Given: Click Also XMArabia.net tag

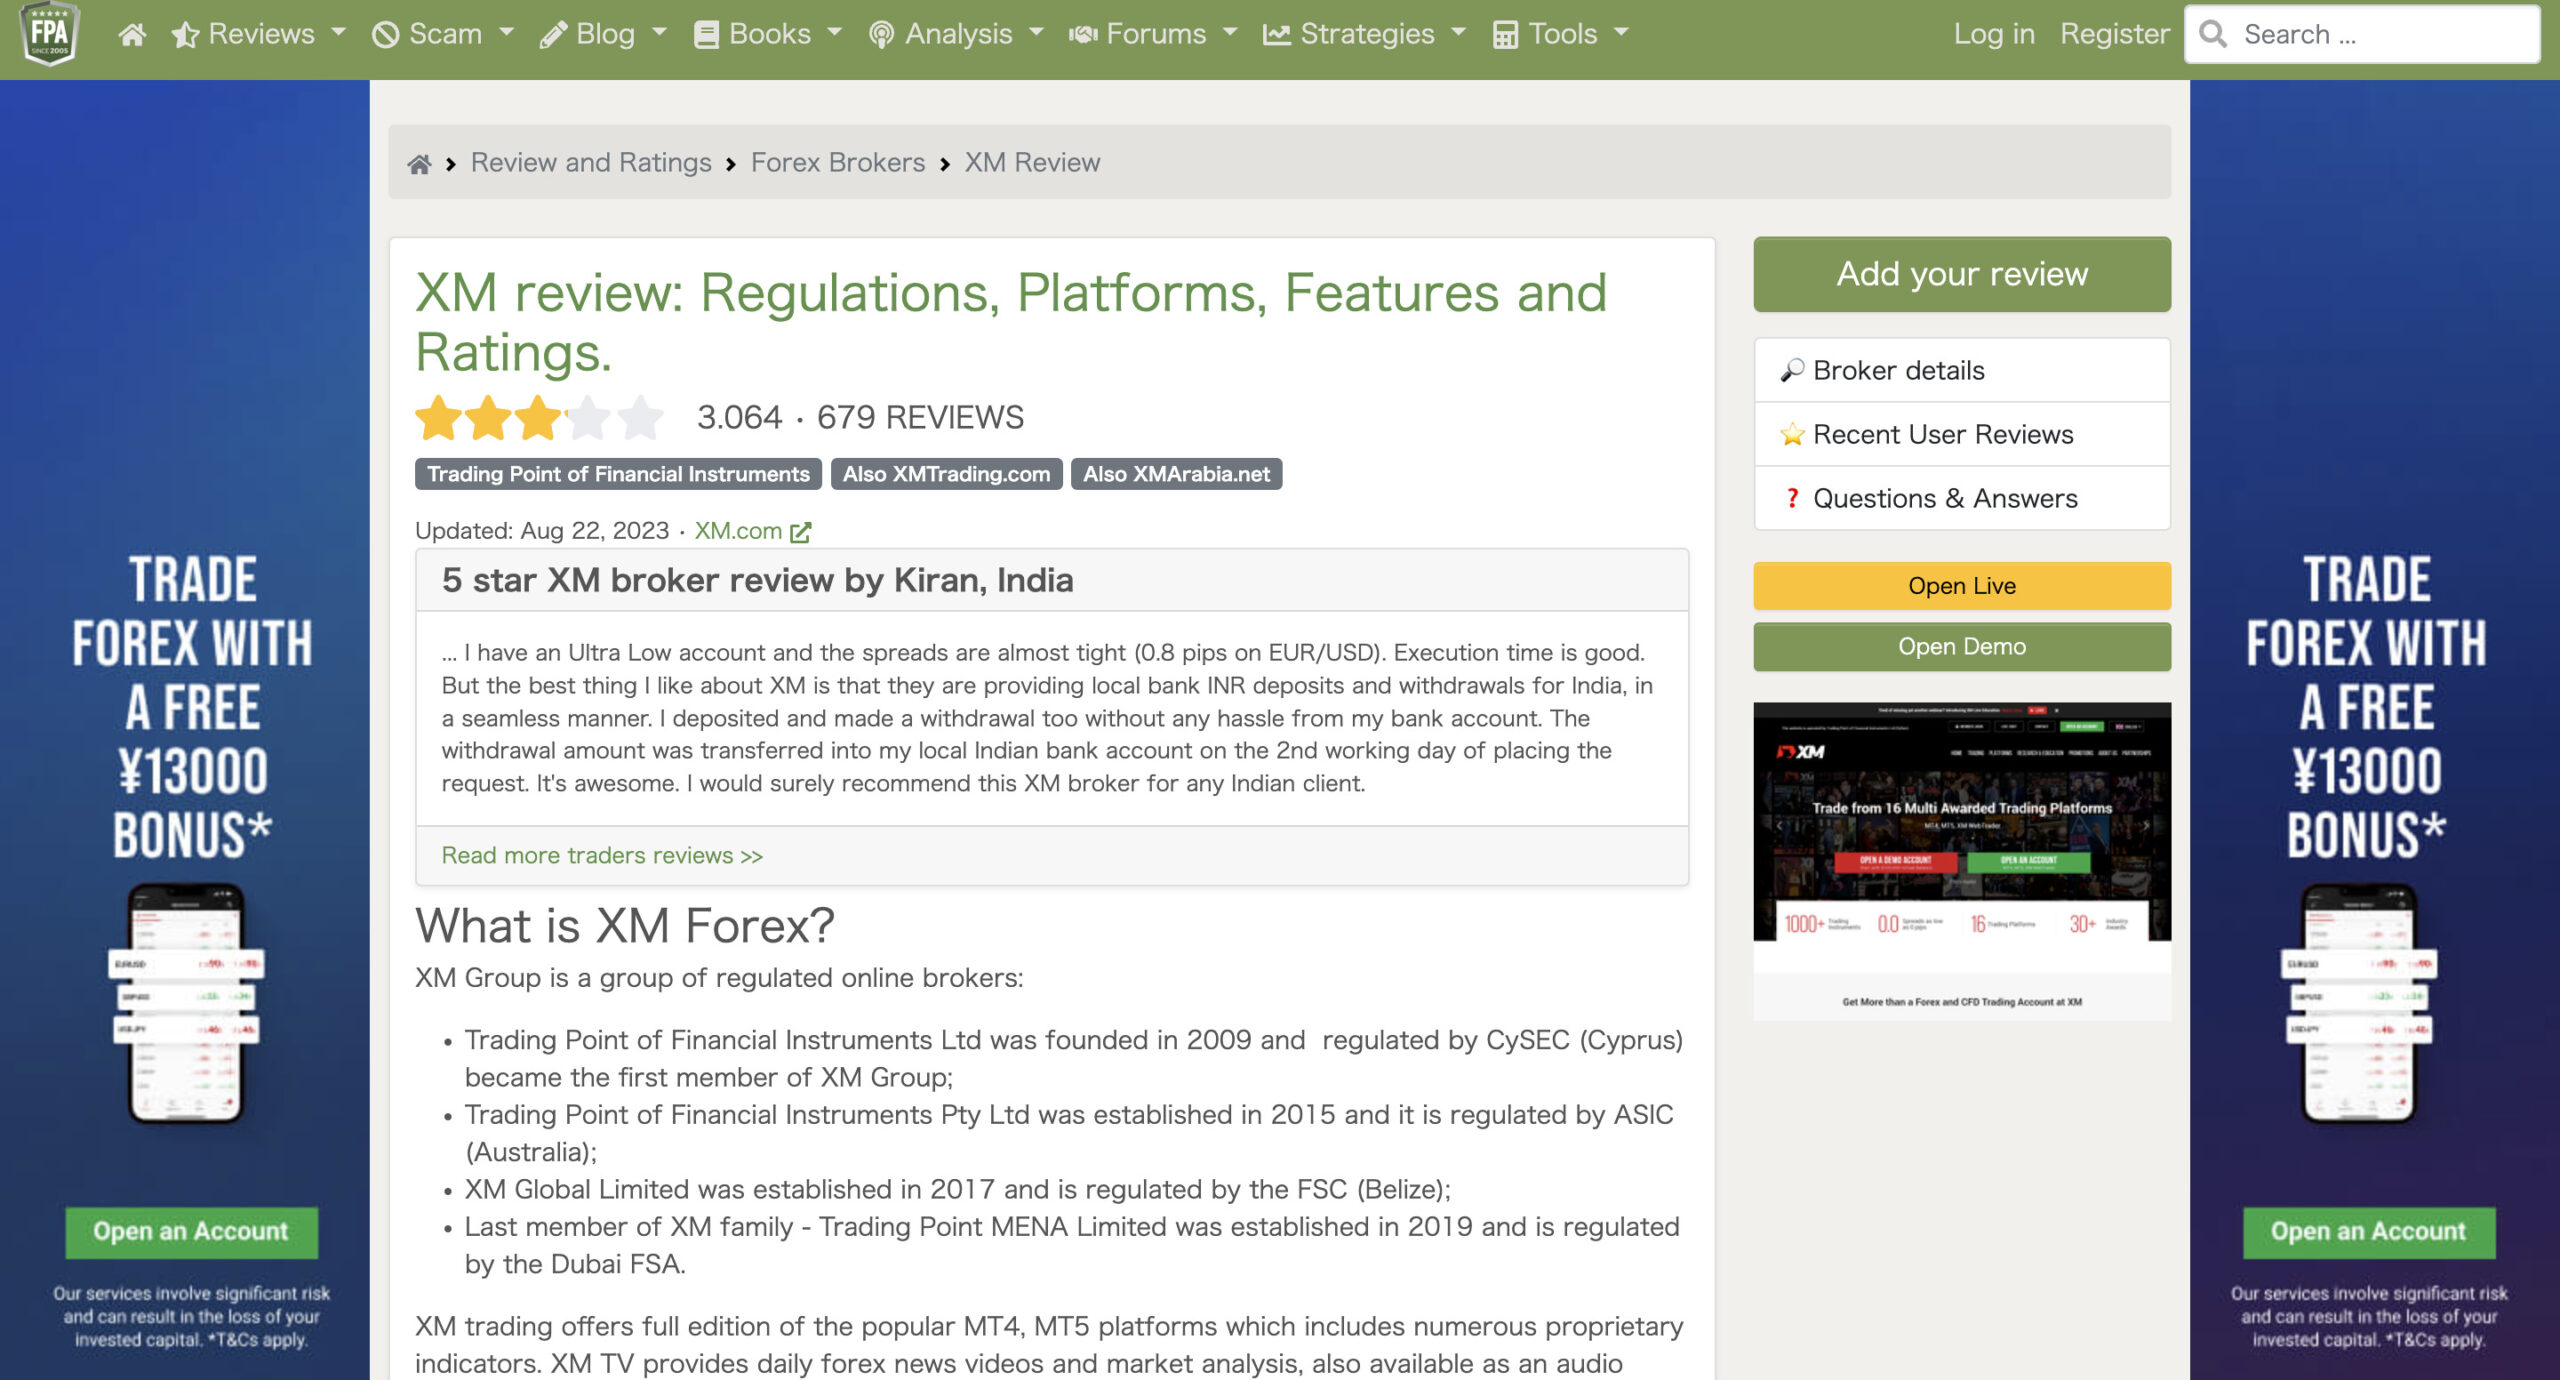Looking at the screenshot, I should 1176,474.
